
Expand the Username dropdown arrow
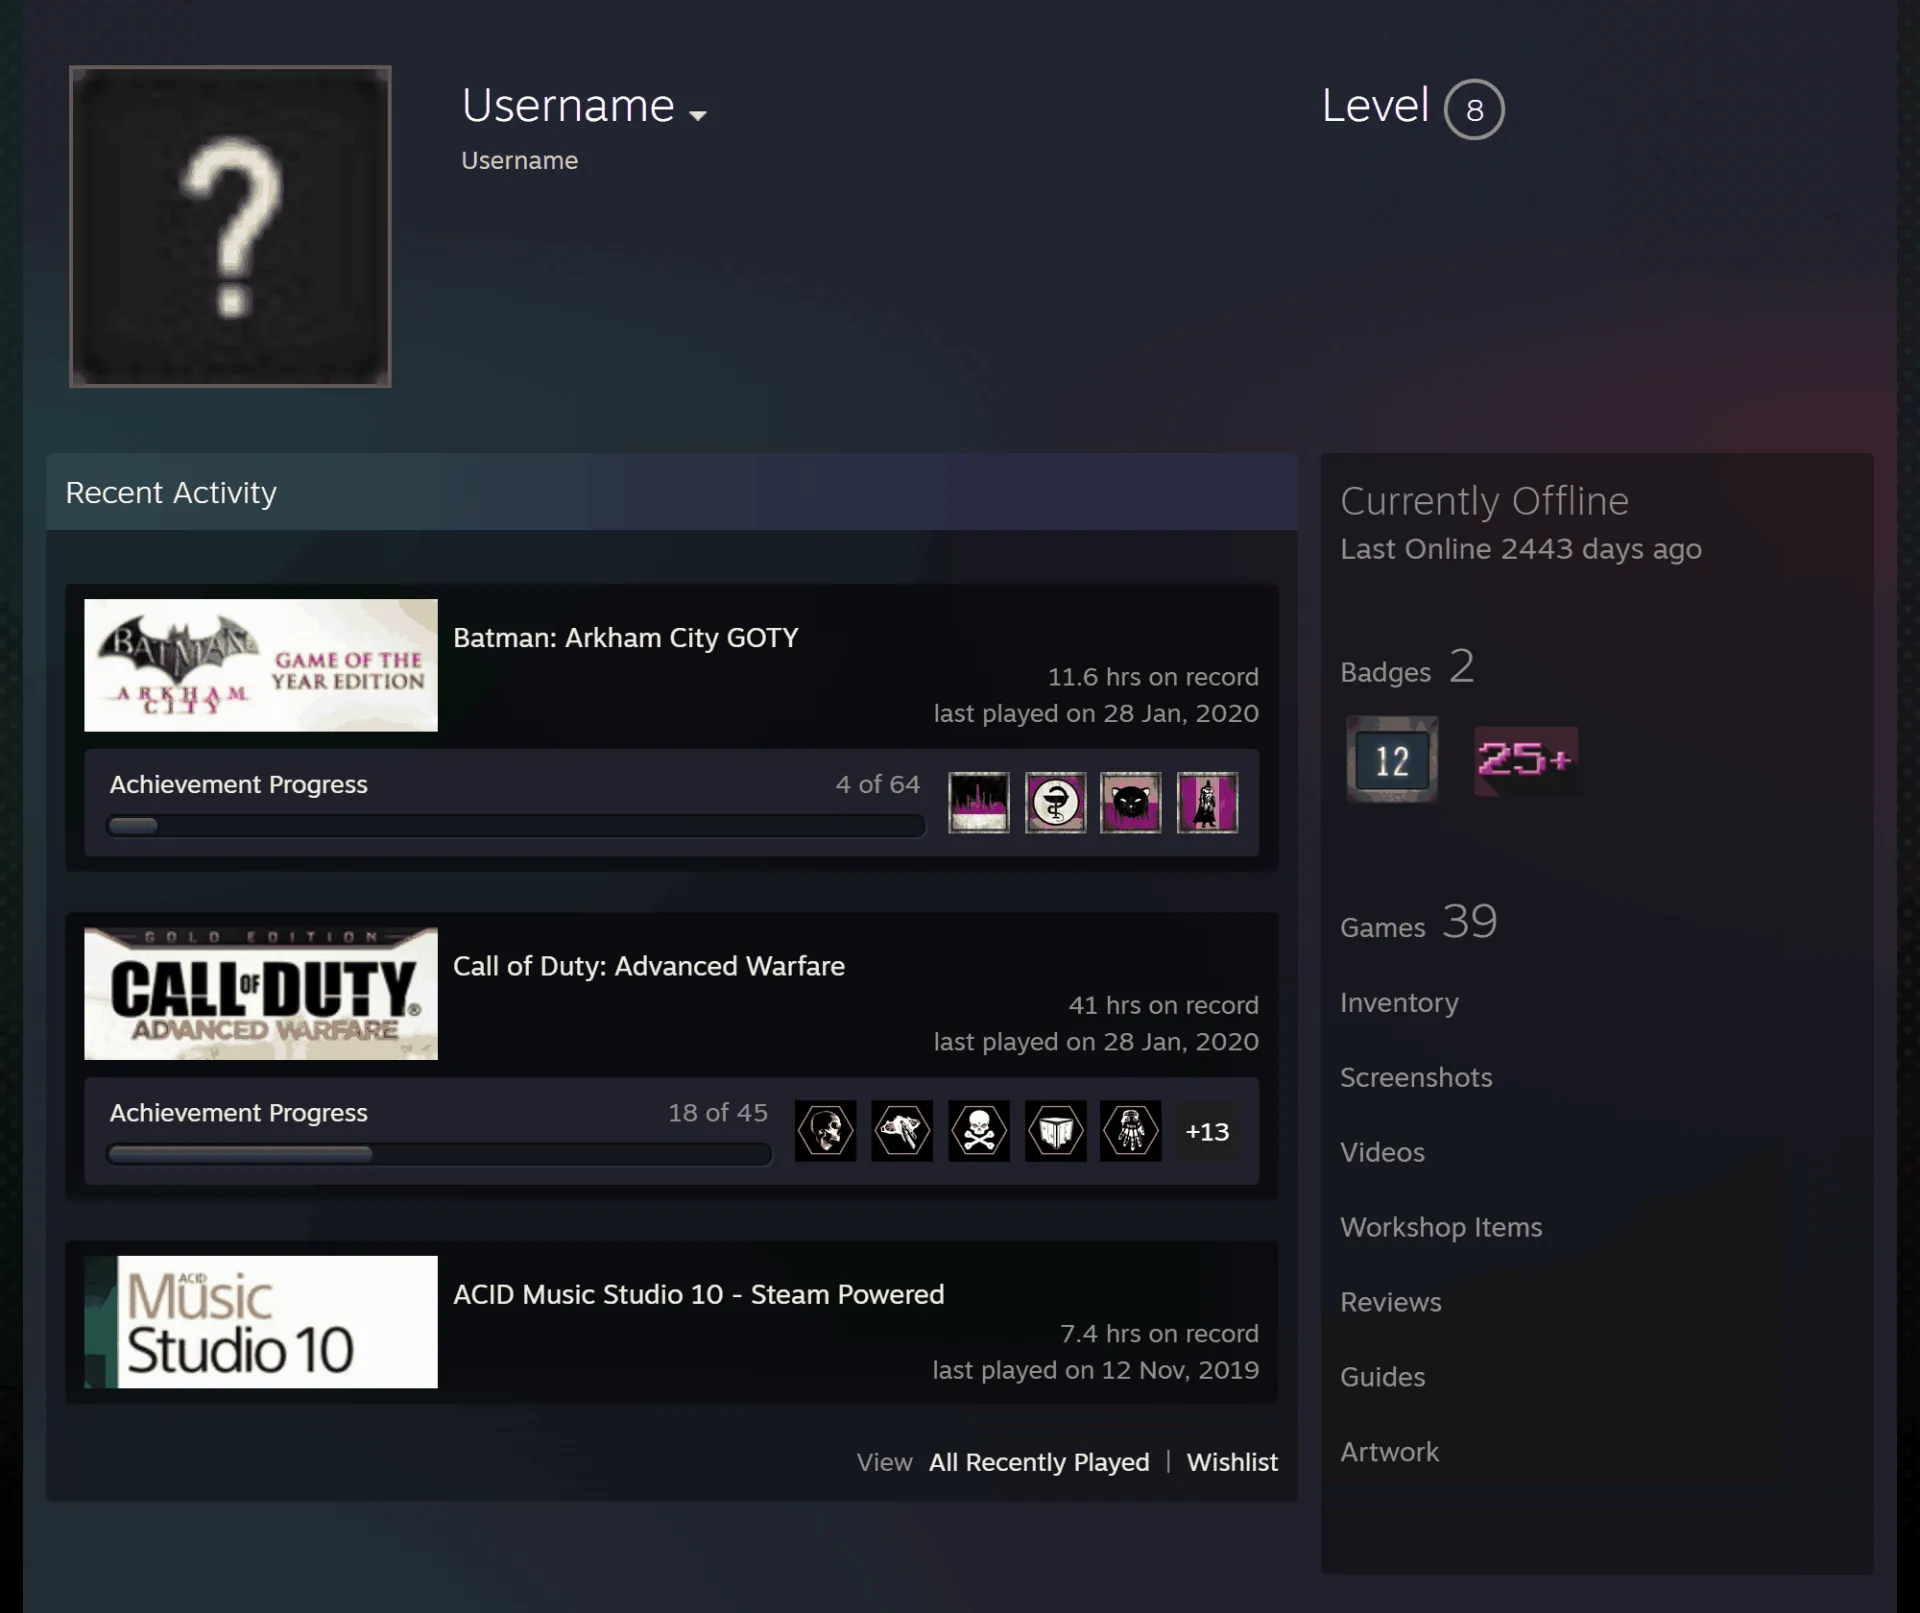pos(698,115)
